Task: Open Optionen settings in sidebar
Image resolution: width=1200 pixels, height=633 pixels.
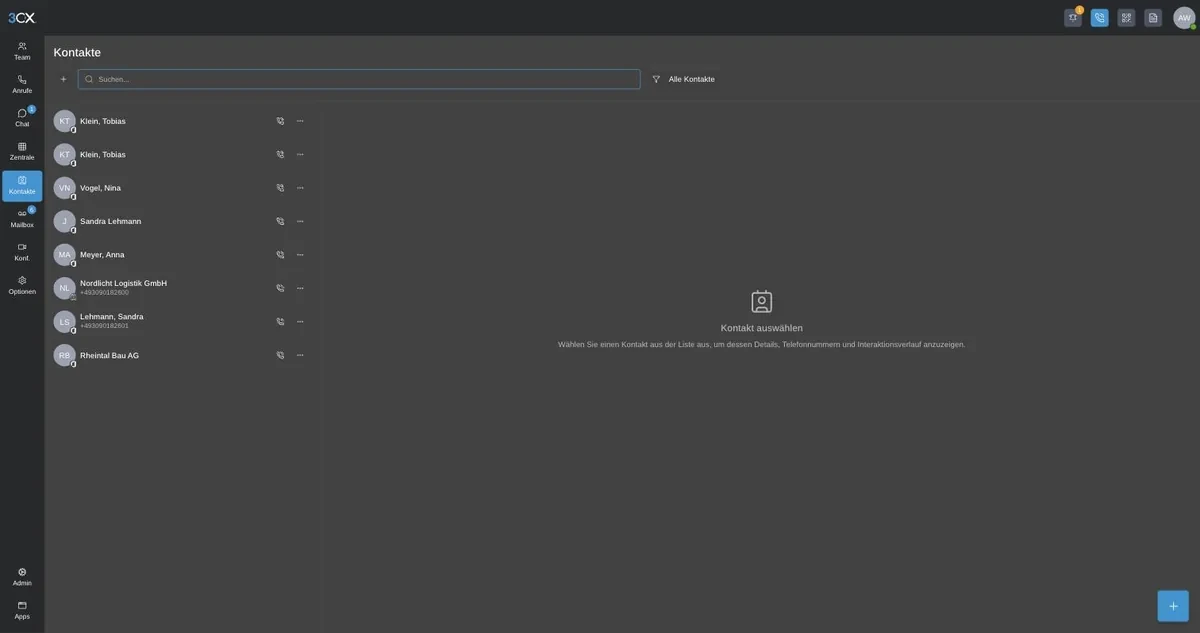Action: click(x=22, y=285)
